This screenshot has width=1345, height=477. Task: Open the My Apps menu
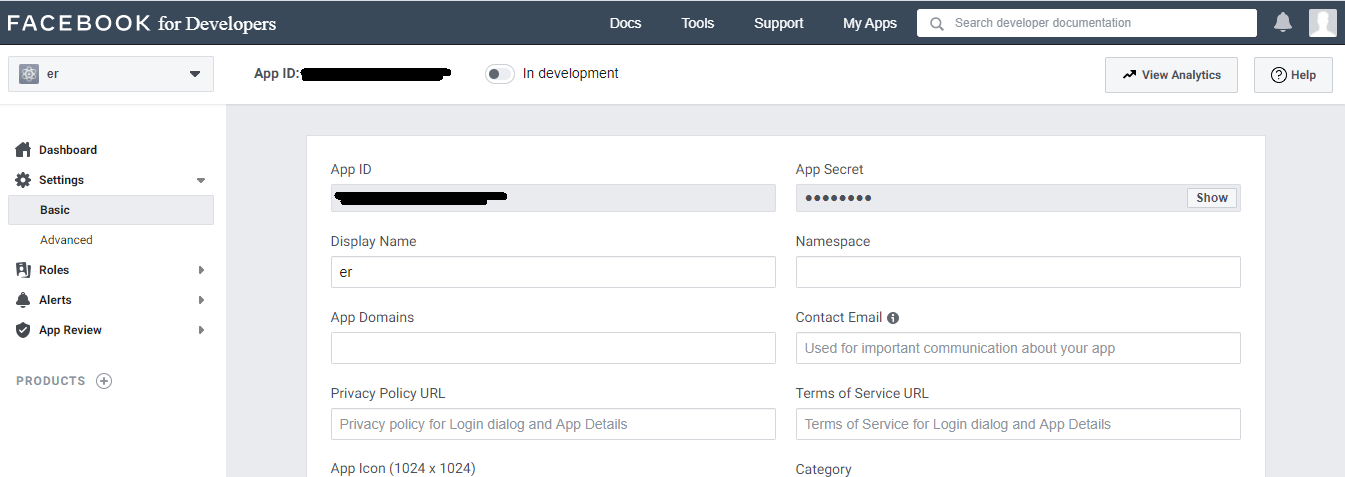[x=870, y=23]
